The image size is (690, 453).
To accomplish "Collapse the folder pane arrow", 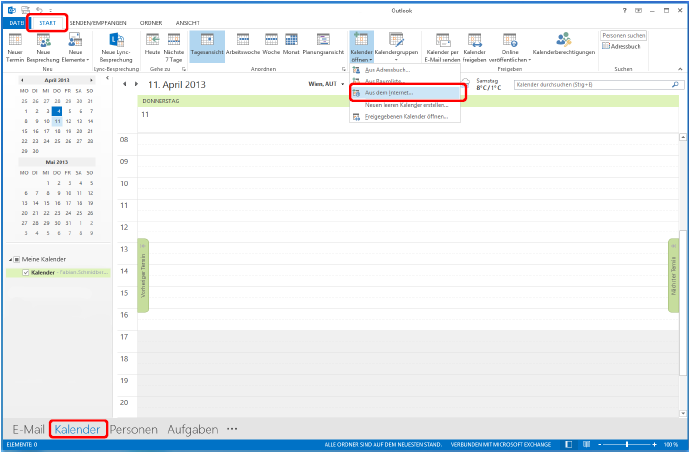I will pyautogui.click(x=107, y=78).
